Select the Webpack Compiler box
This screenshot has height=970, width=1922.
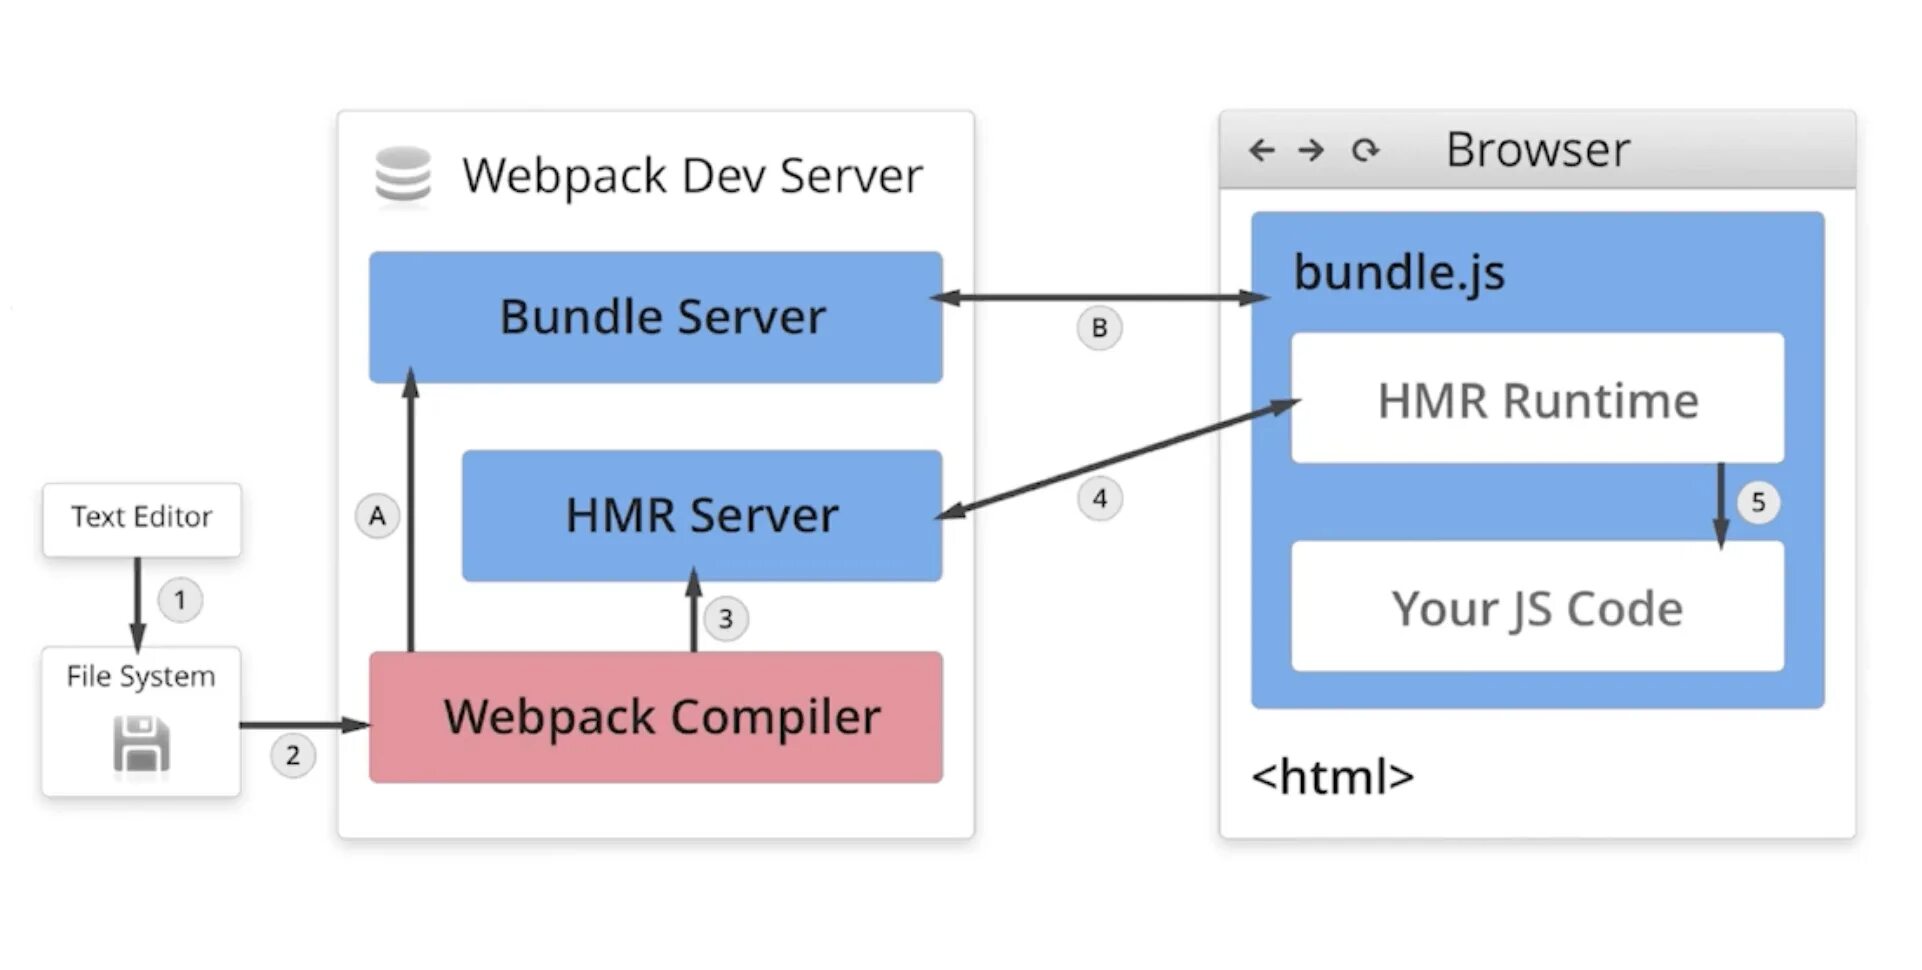point(656,717)
